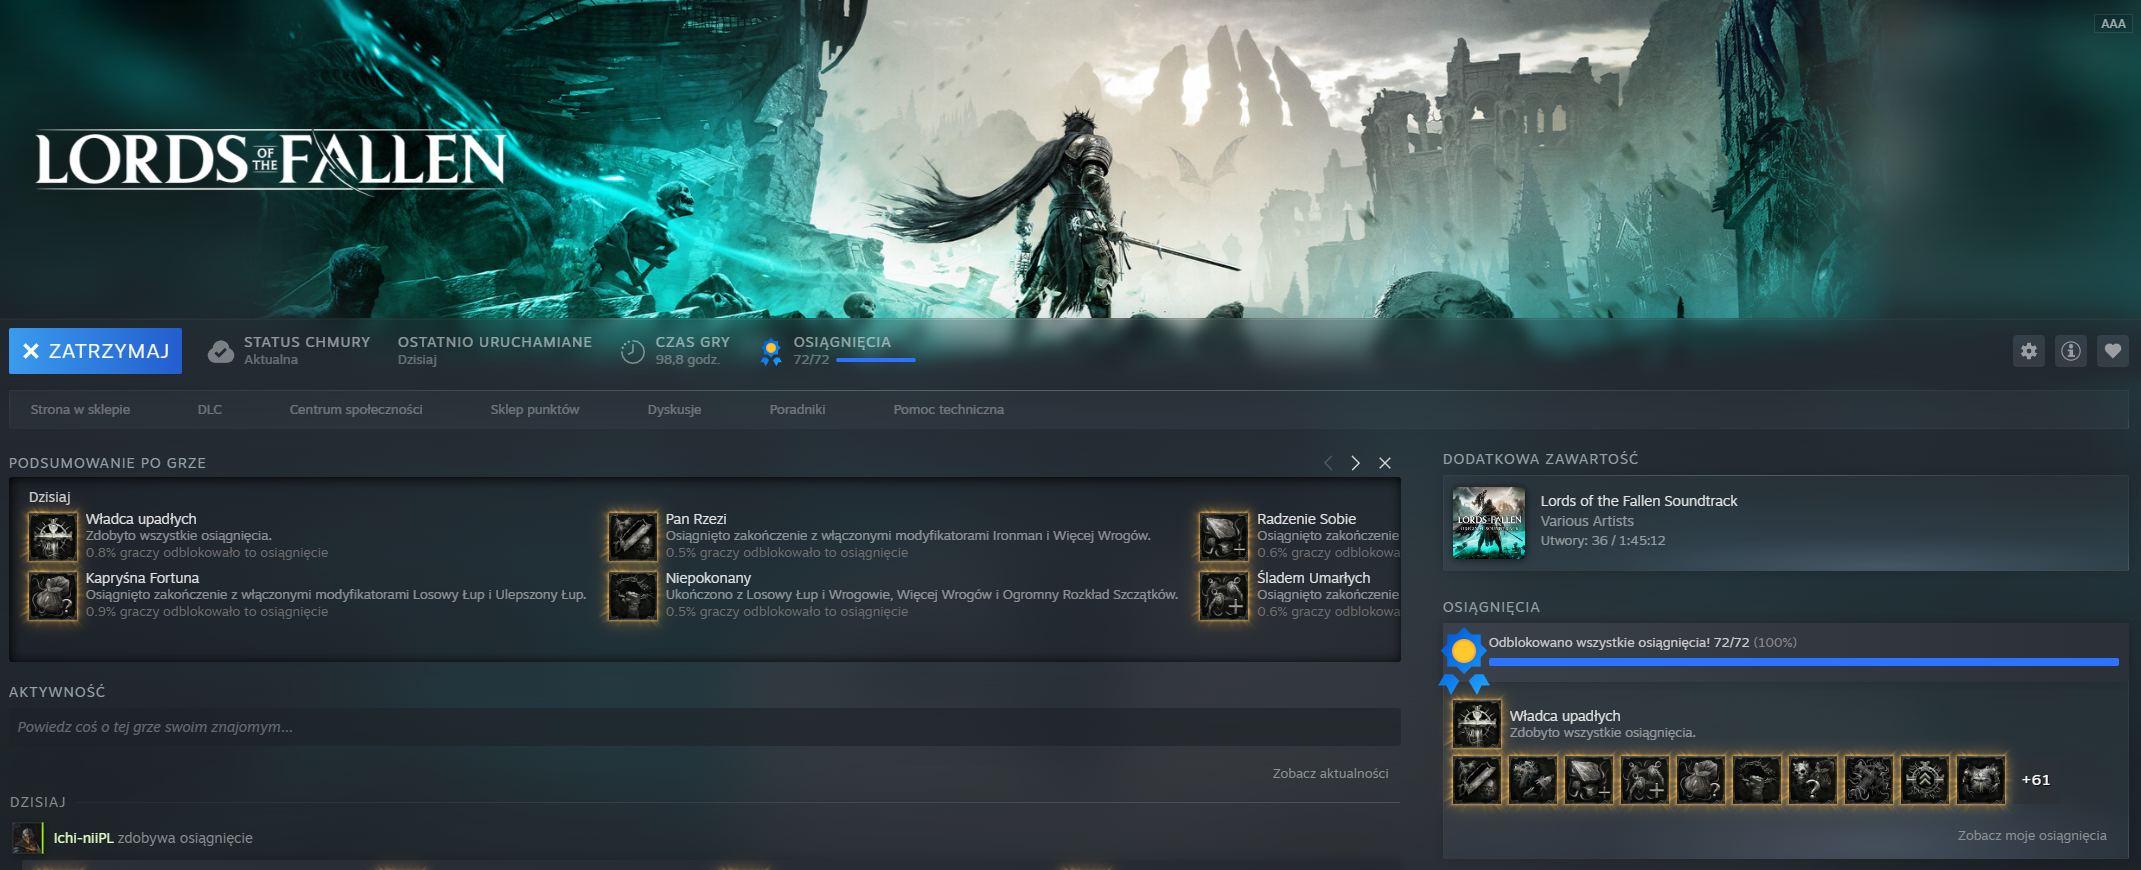Click the 100% achievements progress bar in panel
The width and height of the screenshot is (2141, 870).
point(1803,662)
